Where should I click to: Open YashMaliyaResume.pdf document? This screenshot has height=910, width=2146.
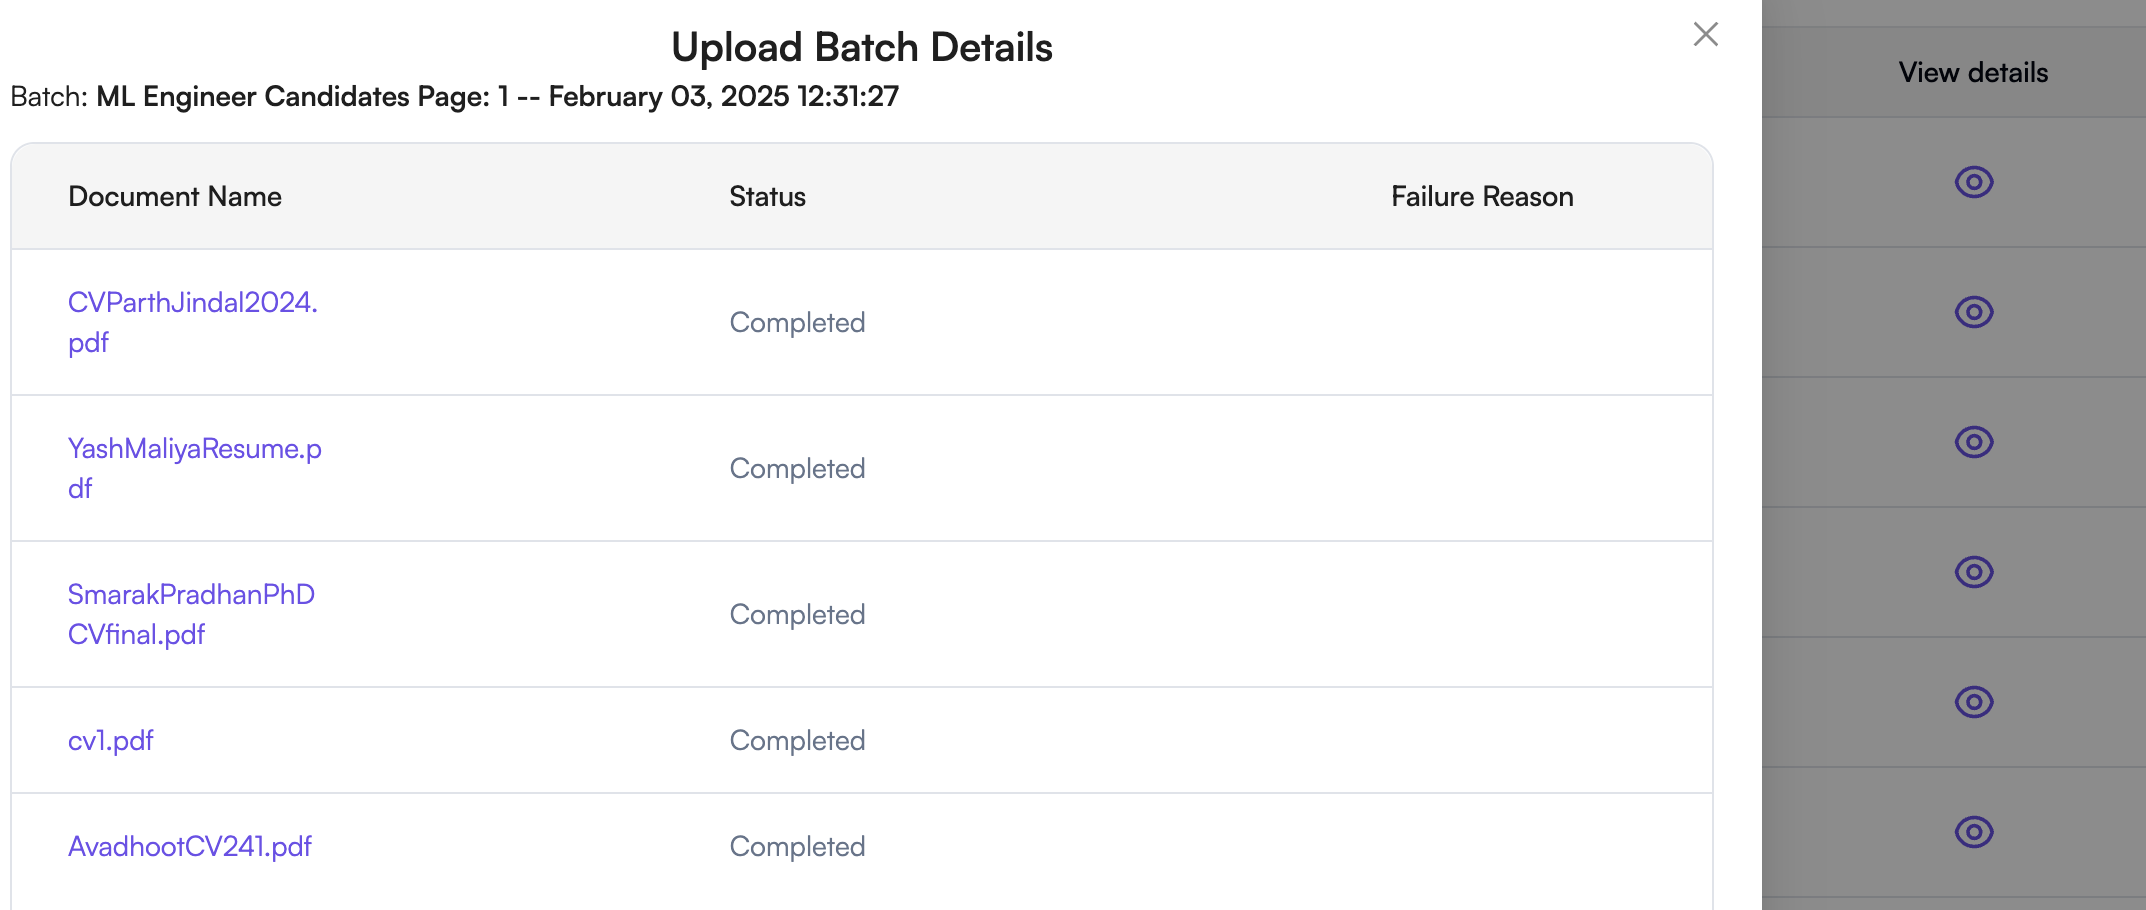pyautogui.click(x=195, y=467)
